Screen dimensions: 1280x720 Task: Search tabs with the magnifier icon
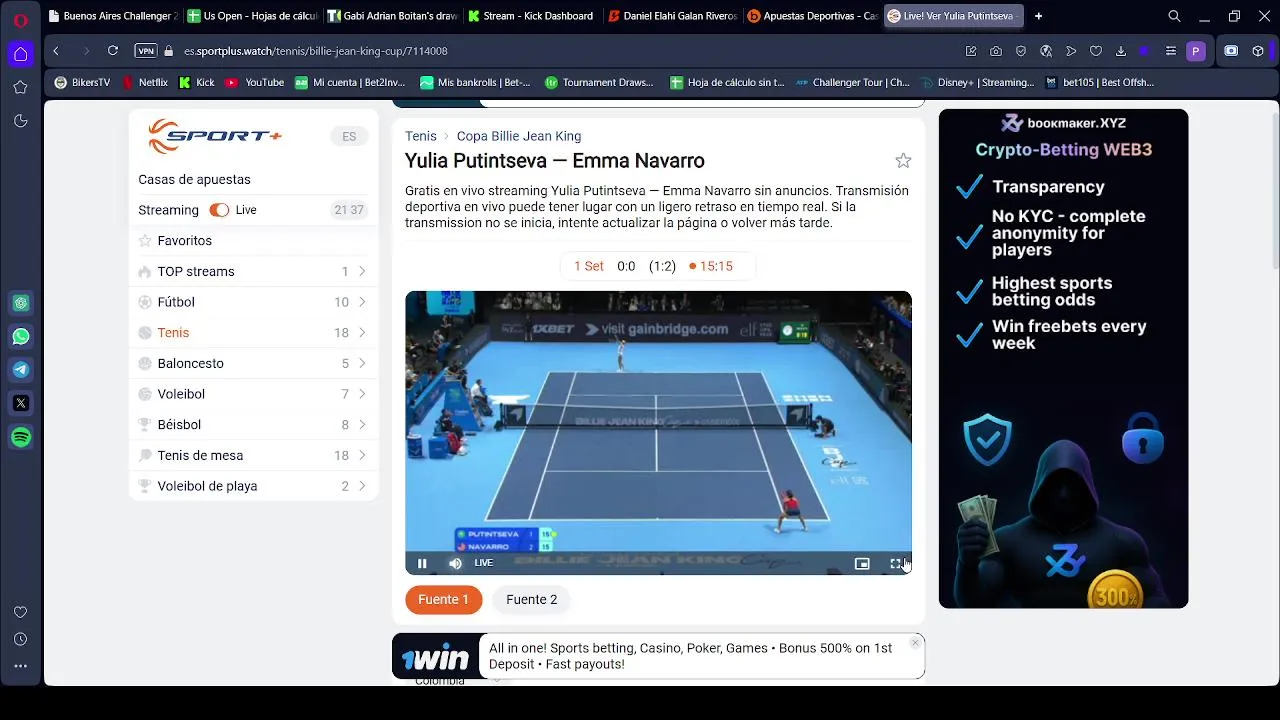coord(1175,16)
